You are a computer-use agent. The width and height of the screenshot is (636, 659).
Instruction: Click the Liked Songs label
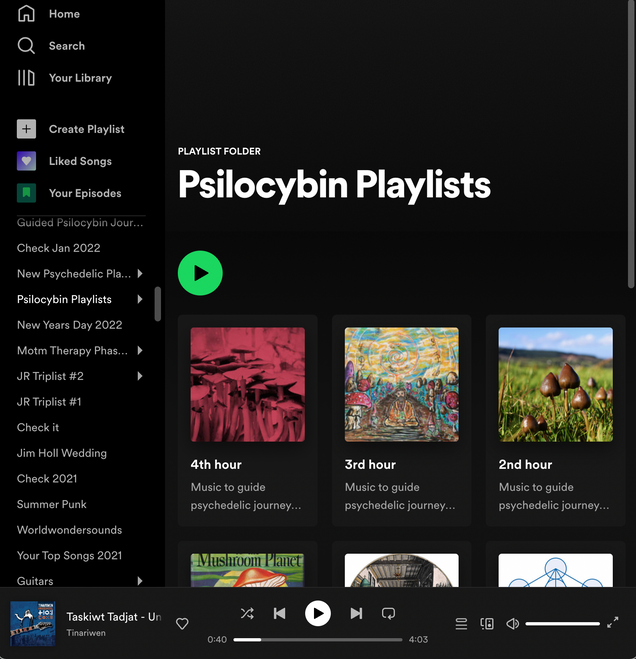(80, 161)
